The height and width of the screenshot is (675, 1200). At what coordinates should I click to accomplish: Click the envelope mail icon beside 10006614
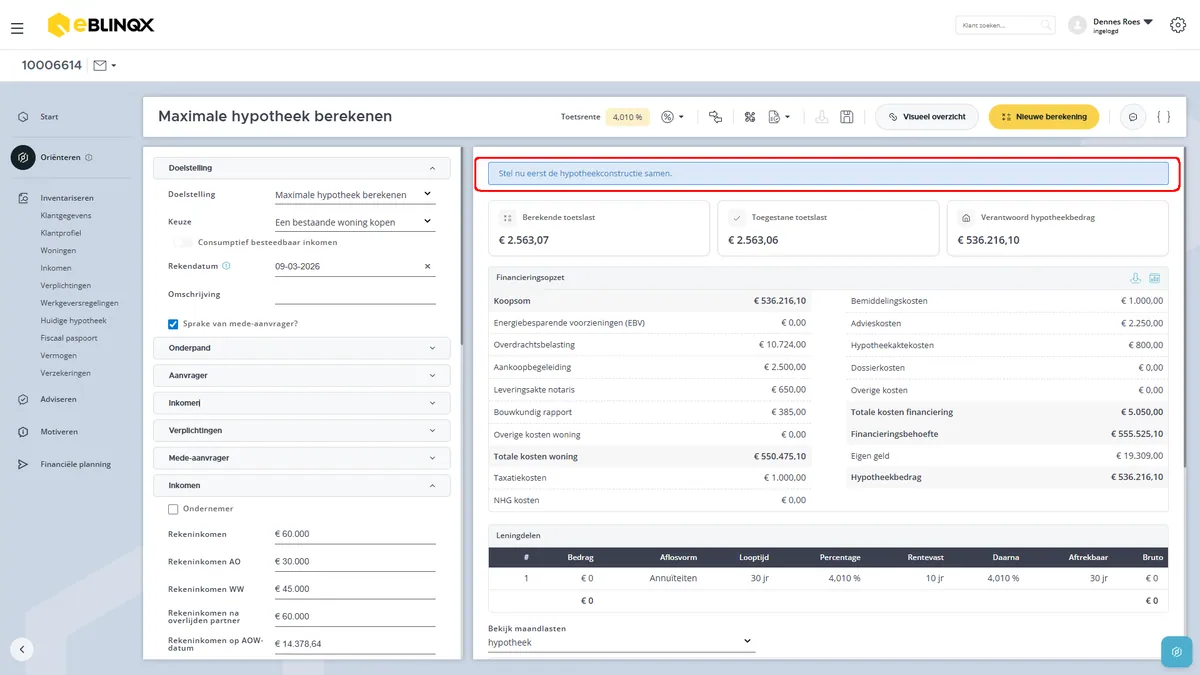[x=104, y=66]
